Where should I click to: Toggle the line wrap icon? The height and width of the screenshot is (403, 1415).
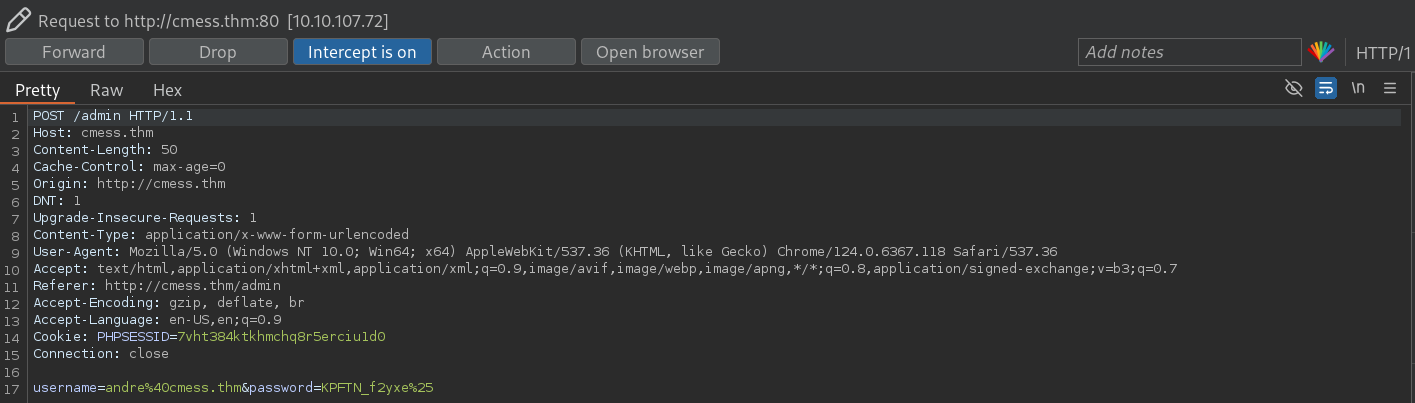coord(1326,88)
